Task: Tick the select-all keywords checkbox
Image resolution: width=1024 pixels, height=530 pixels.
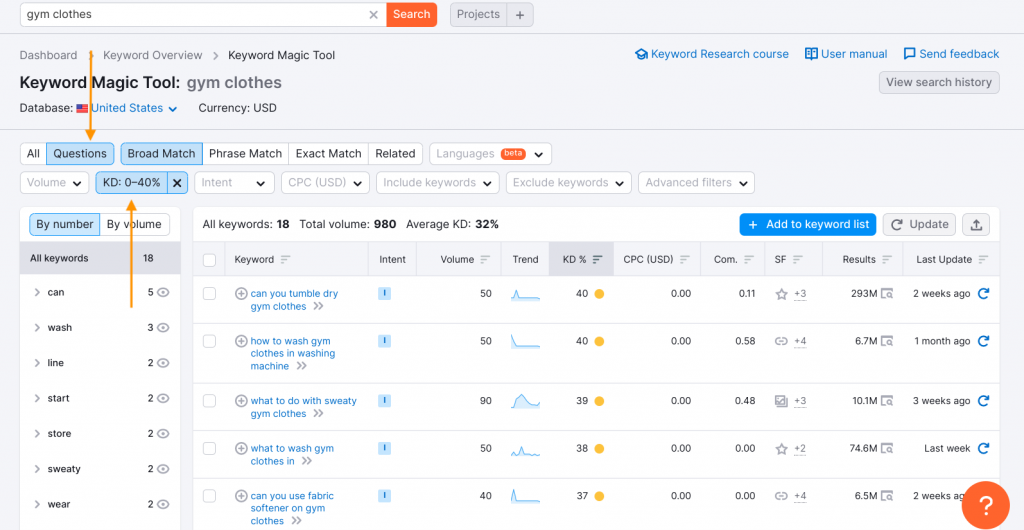Action: pyautogui.click(x=209, y=260)
